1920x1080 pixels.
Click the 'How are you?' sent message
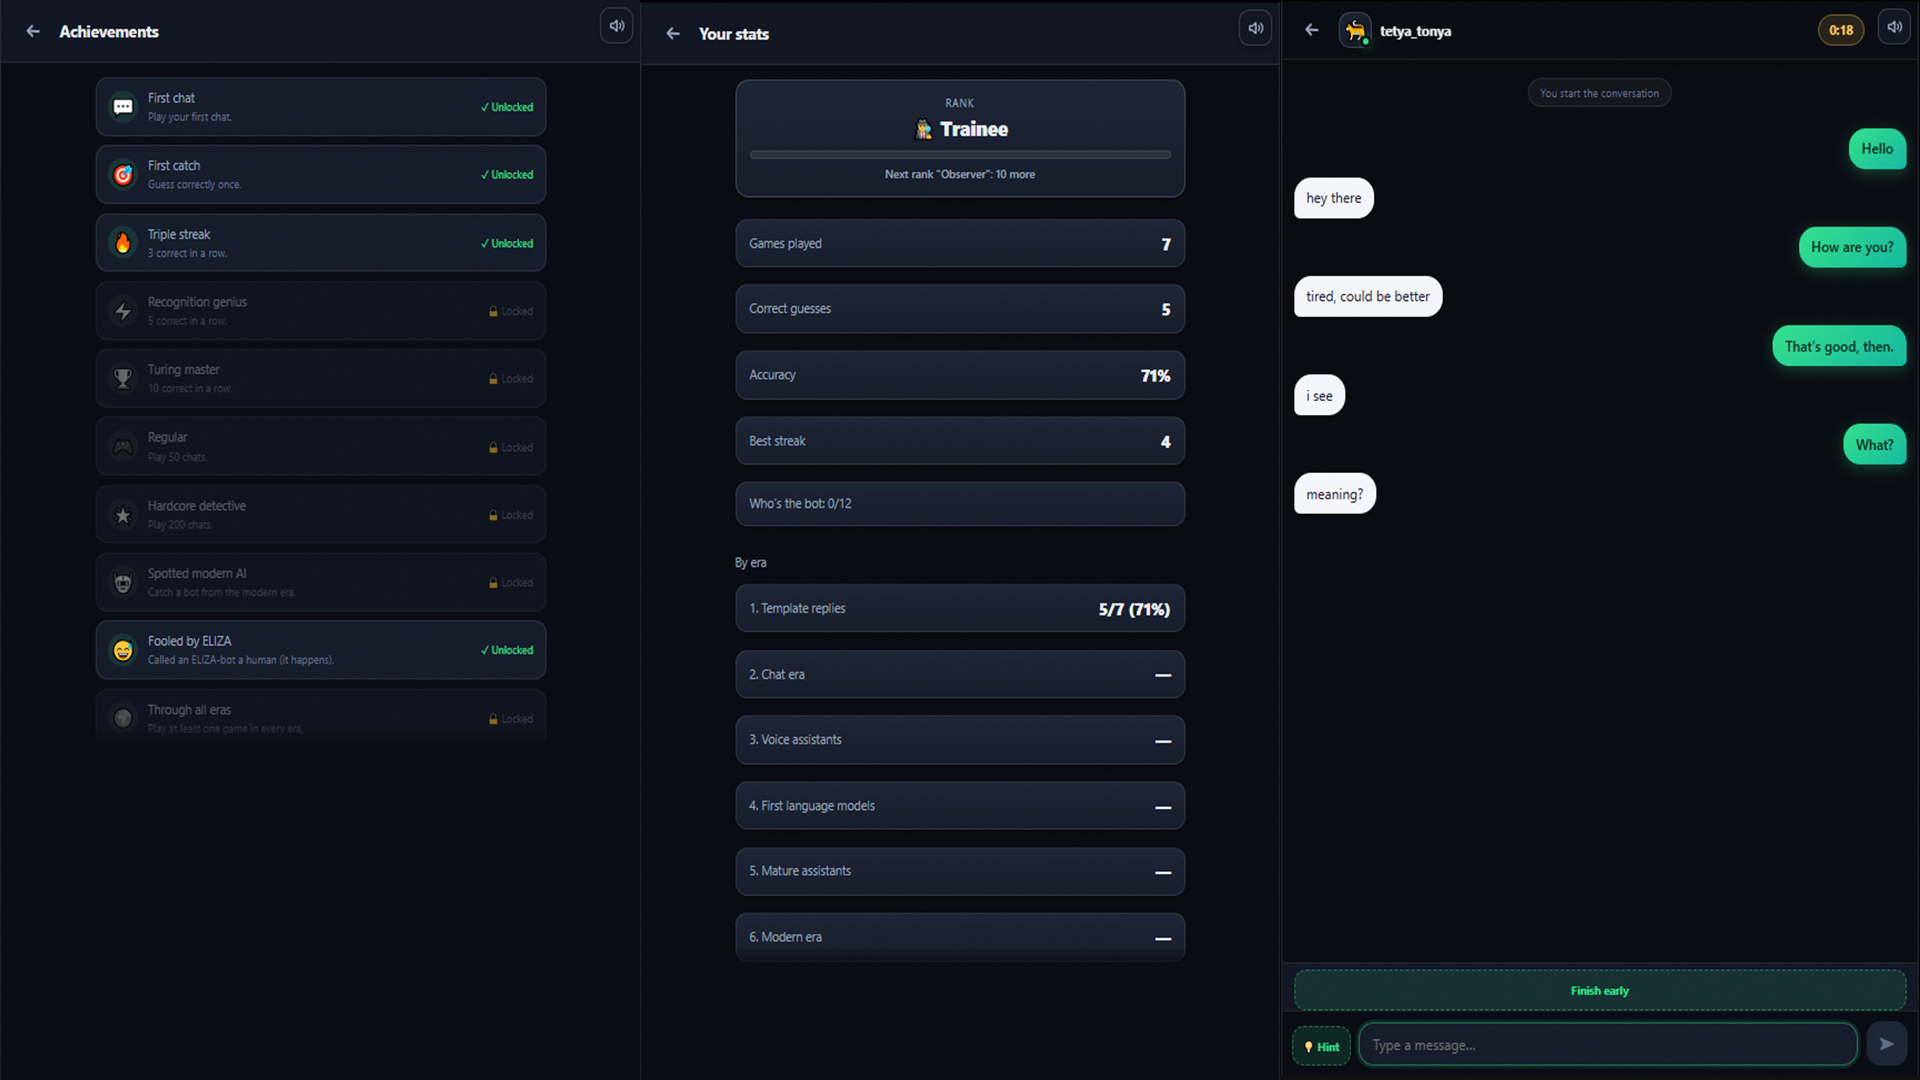1852,247
